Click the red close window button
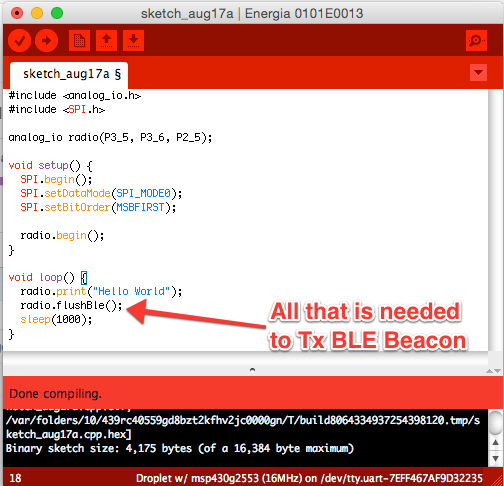 coord(17,13)
